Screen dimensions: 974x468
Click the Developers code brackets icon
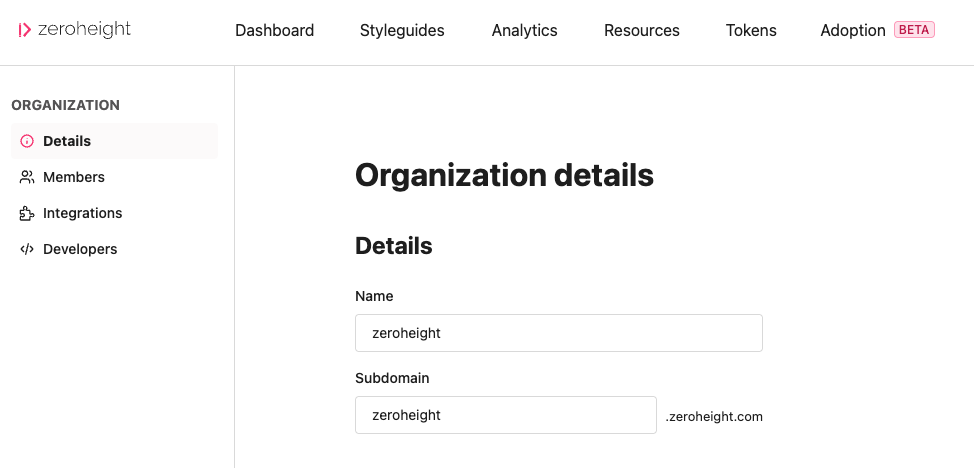point(27,249)
